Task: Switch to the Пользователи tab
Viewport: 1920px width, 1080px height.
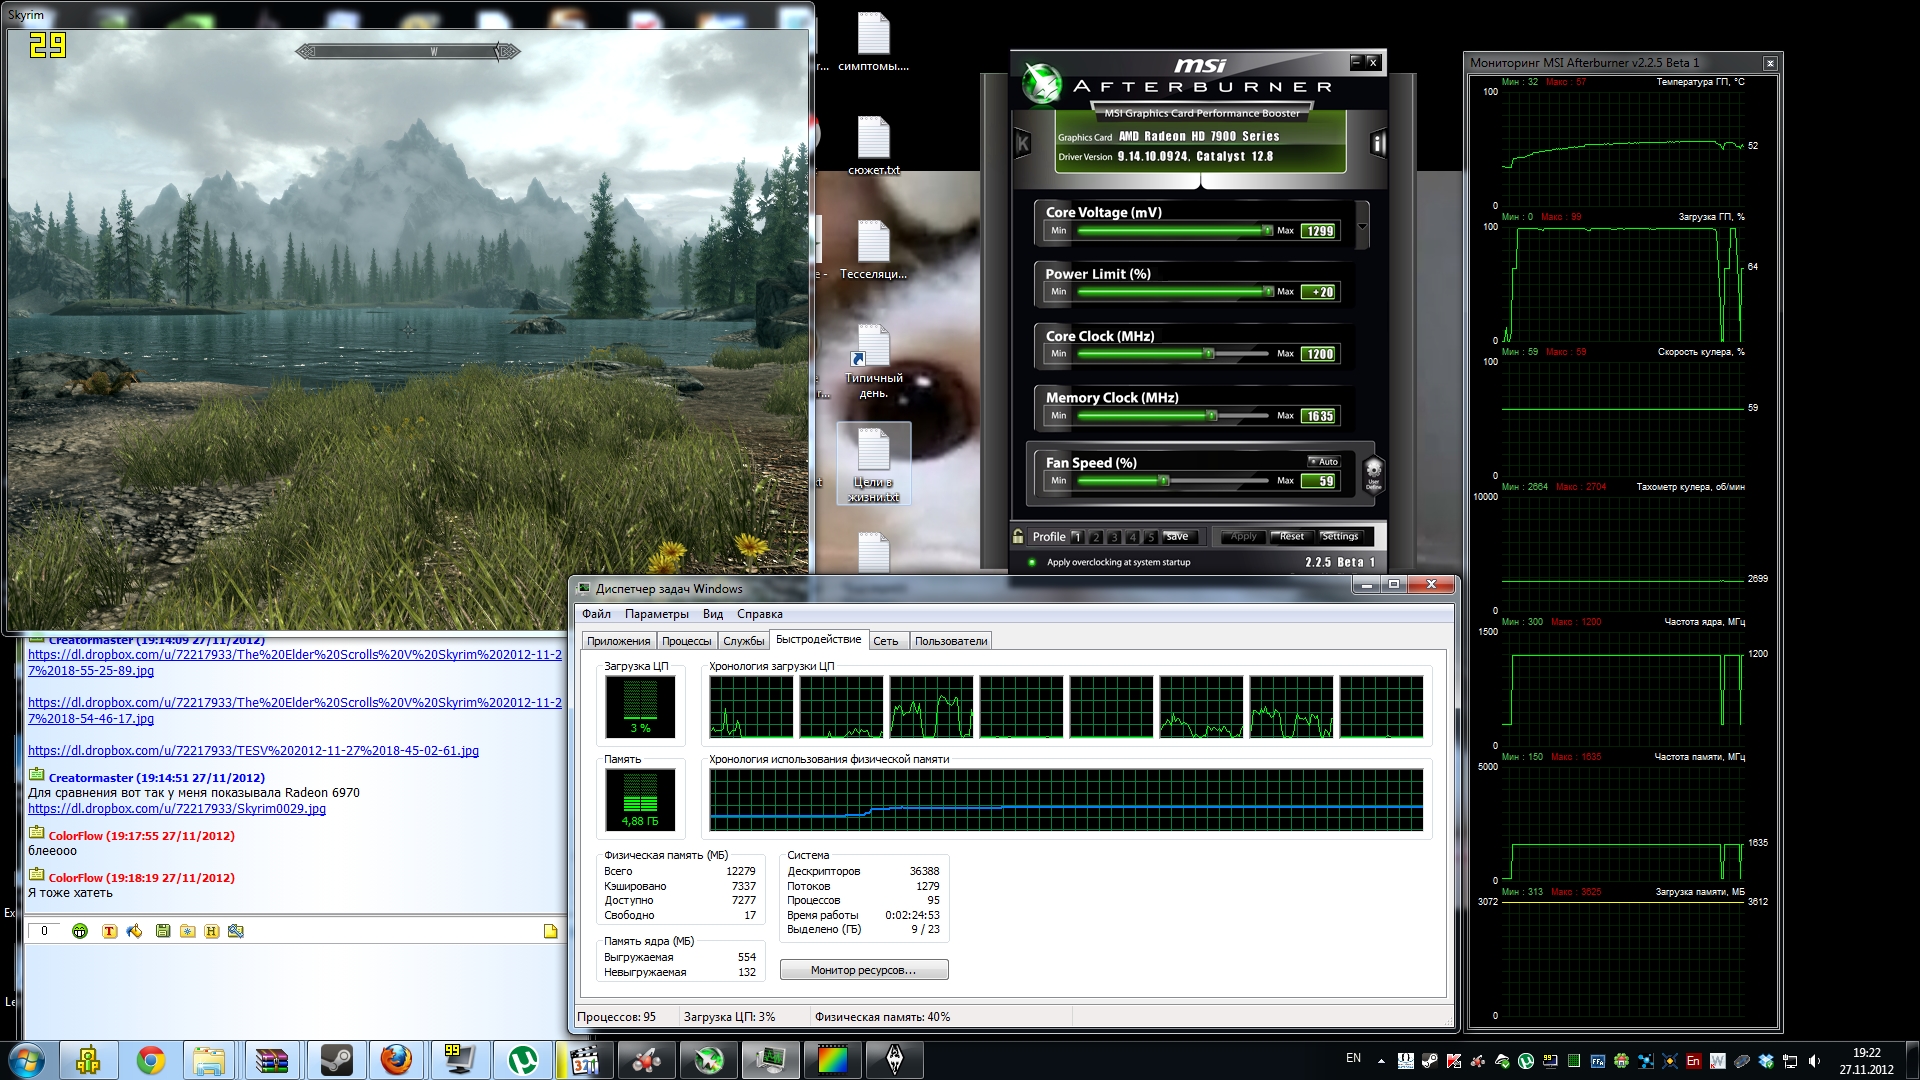Action: (x=951, y=641)
